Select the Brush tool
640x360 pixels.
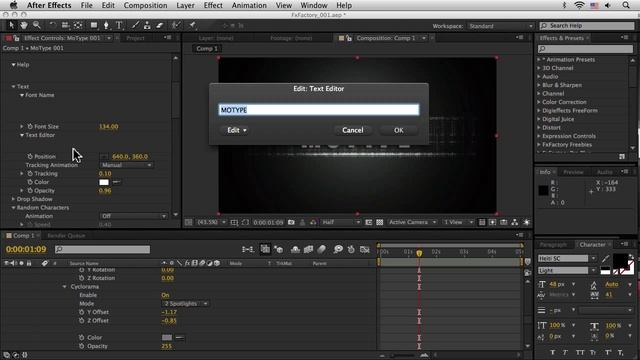point(135,25)
